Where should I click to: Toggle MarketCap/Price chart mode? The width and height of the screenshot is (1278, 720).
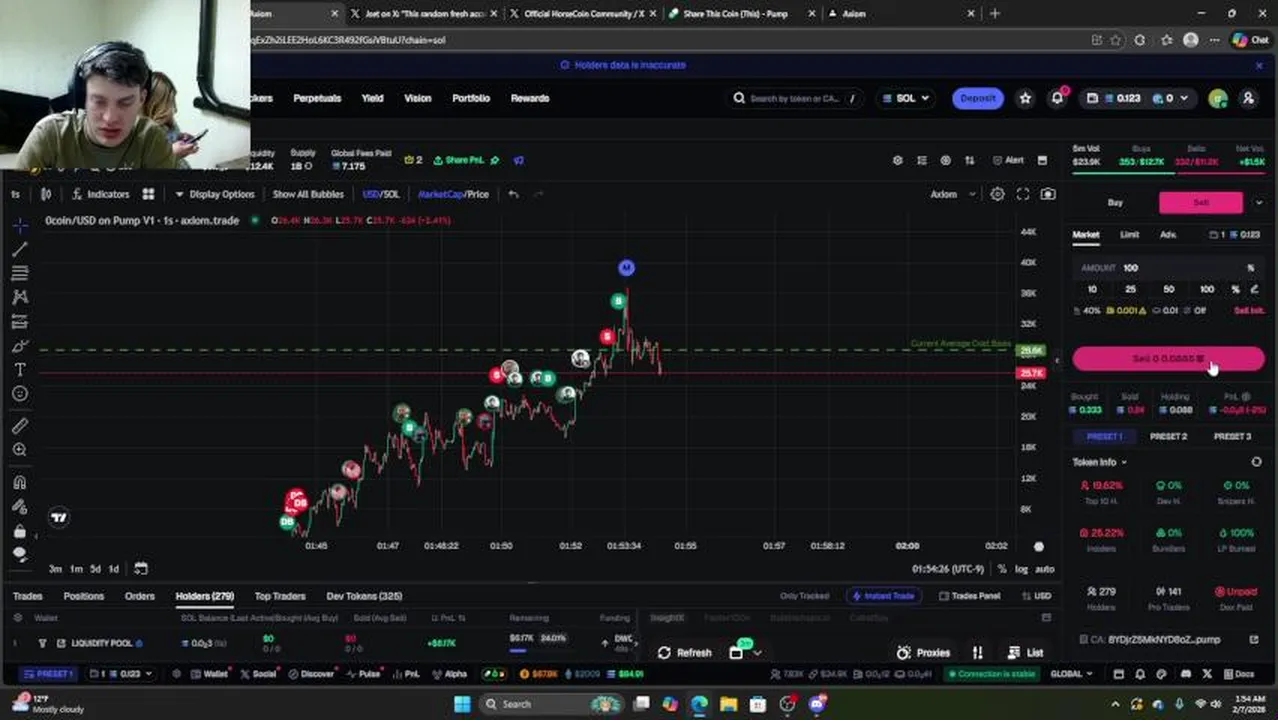tap(453, 194)
